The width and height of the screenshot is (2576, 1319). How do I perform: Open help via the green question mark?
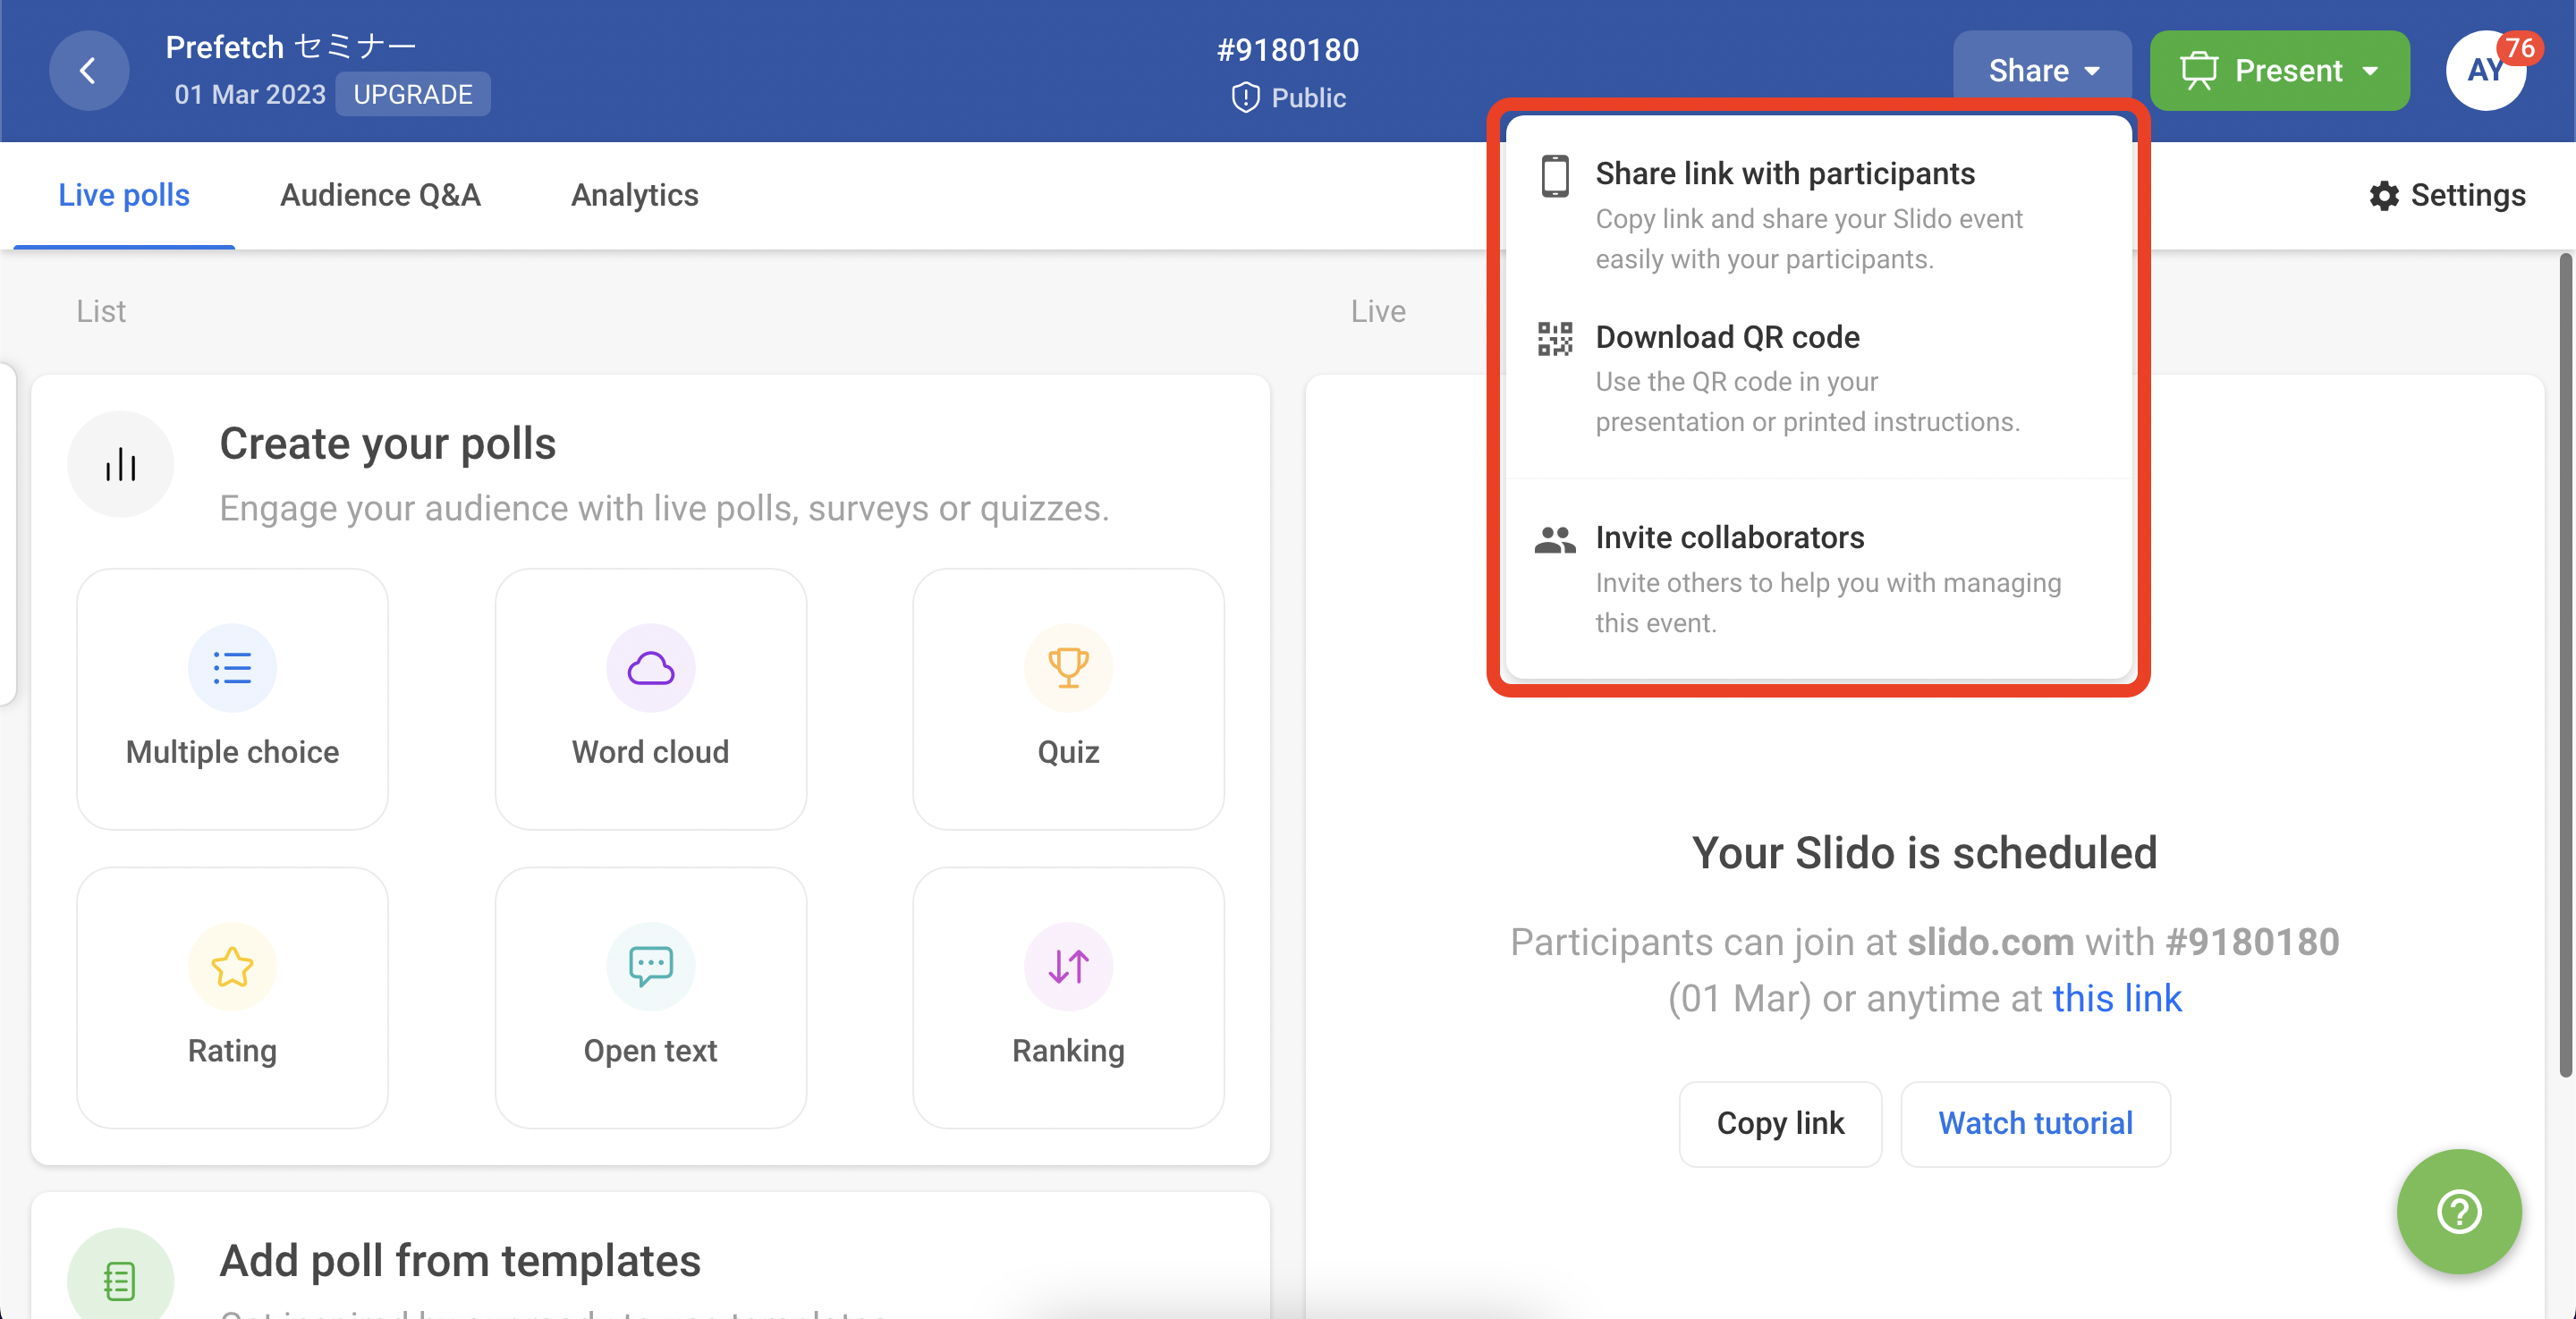(2459, 1212)
